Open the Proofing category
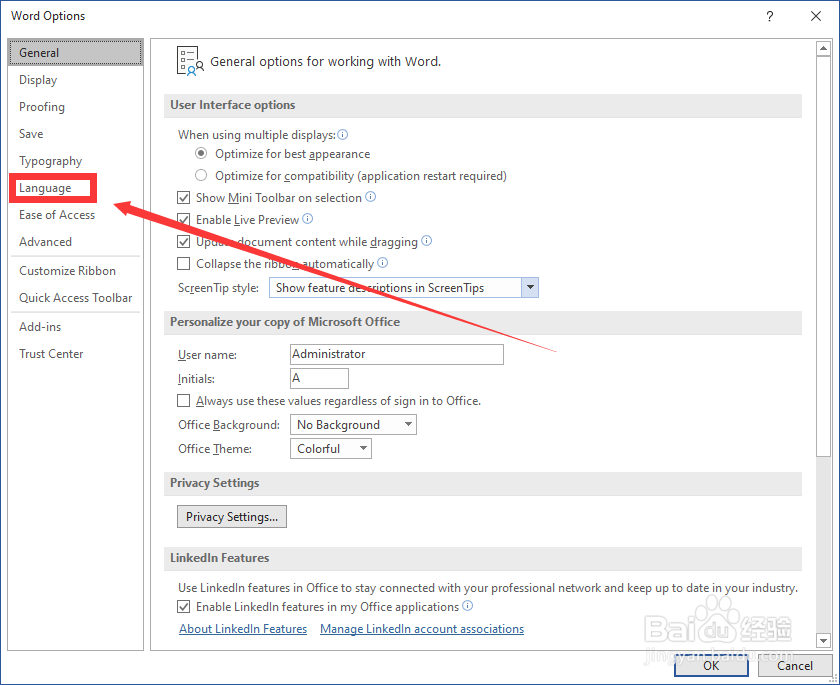This screenshot has width=840, height=685. pyautogui.click(x=75, y=107)
